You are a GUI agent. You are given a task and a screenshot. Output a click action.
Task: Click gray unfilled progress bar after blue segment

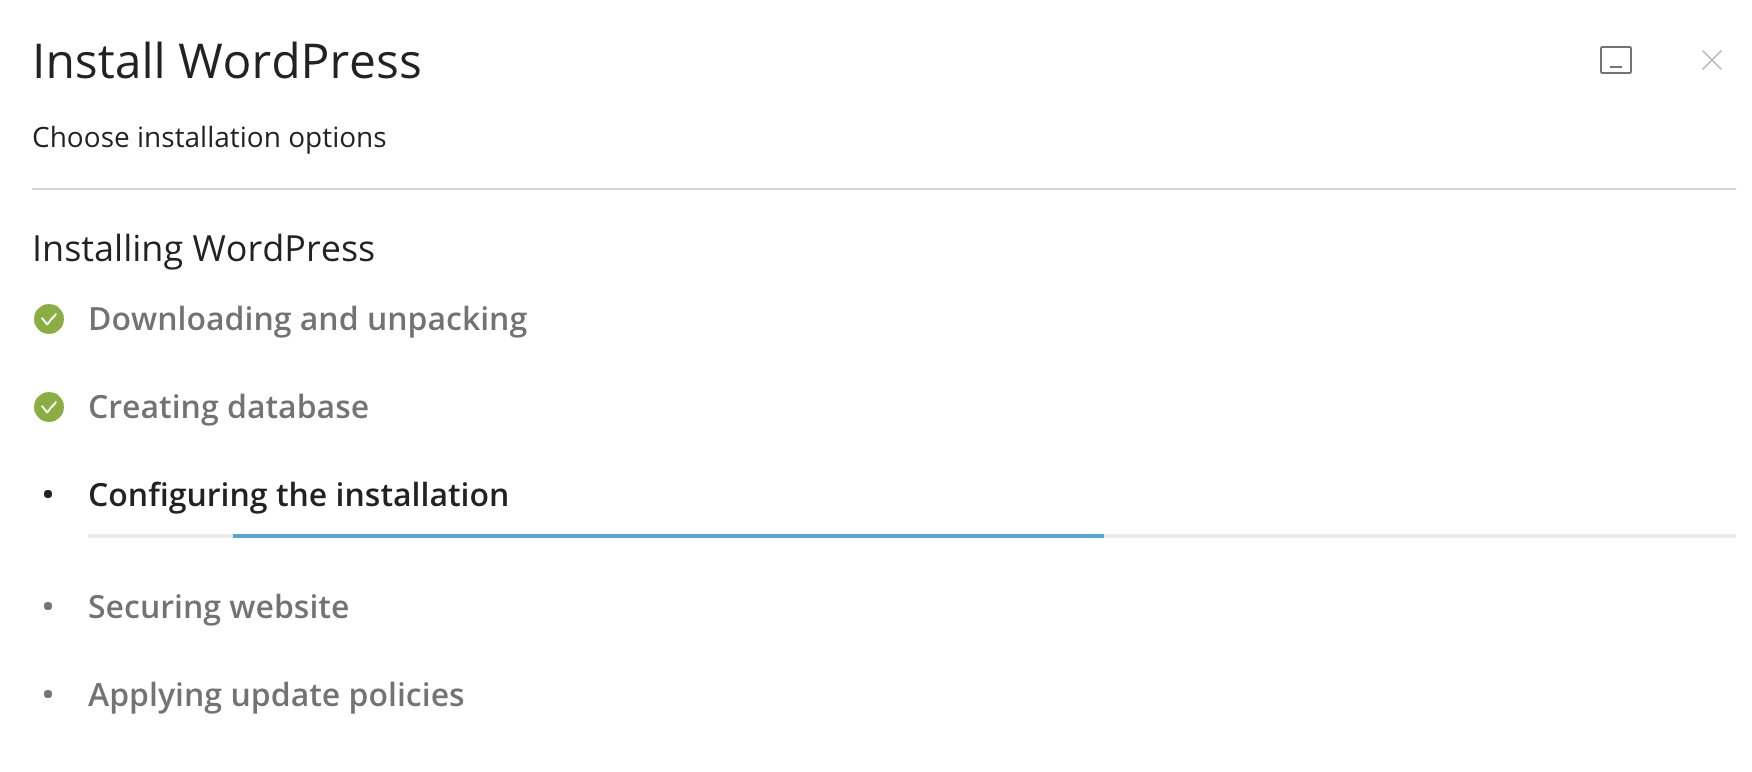point(1420,536)
